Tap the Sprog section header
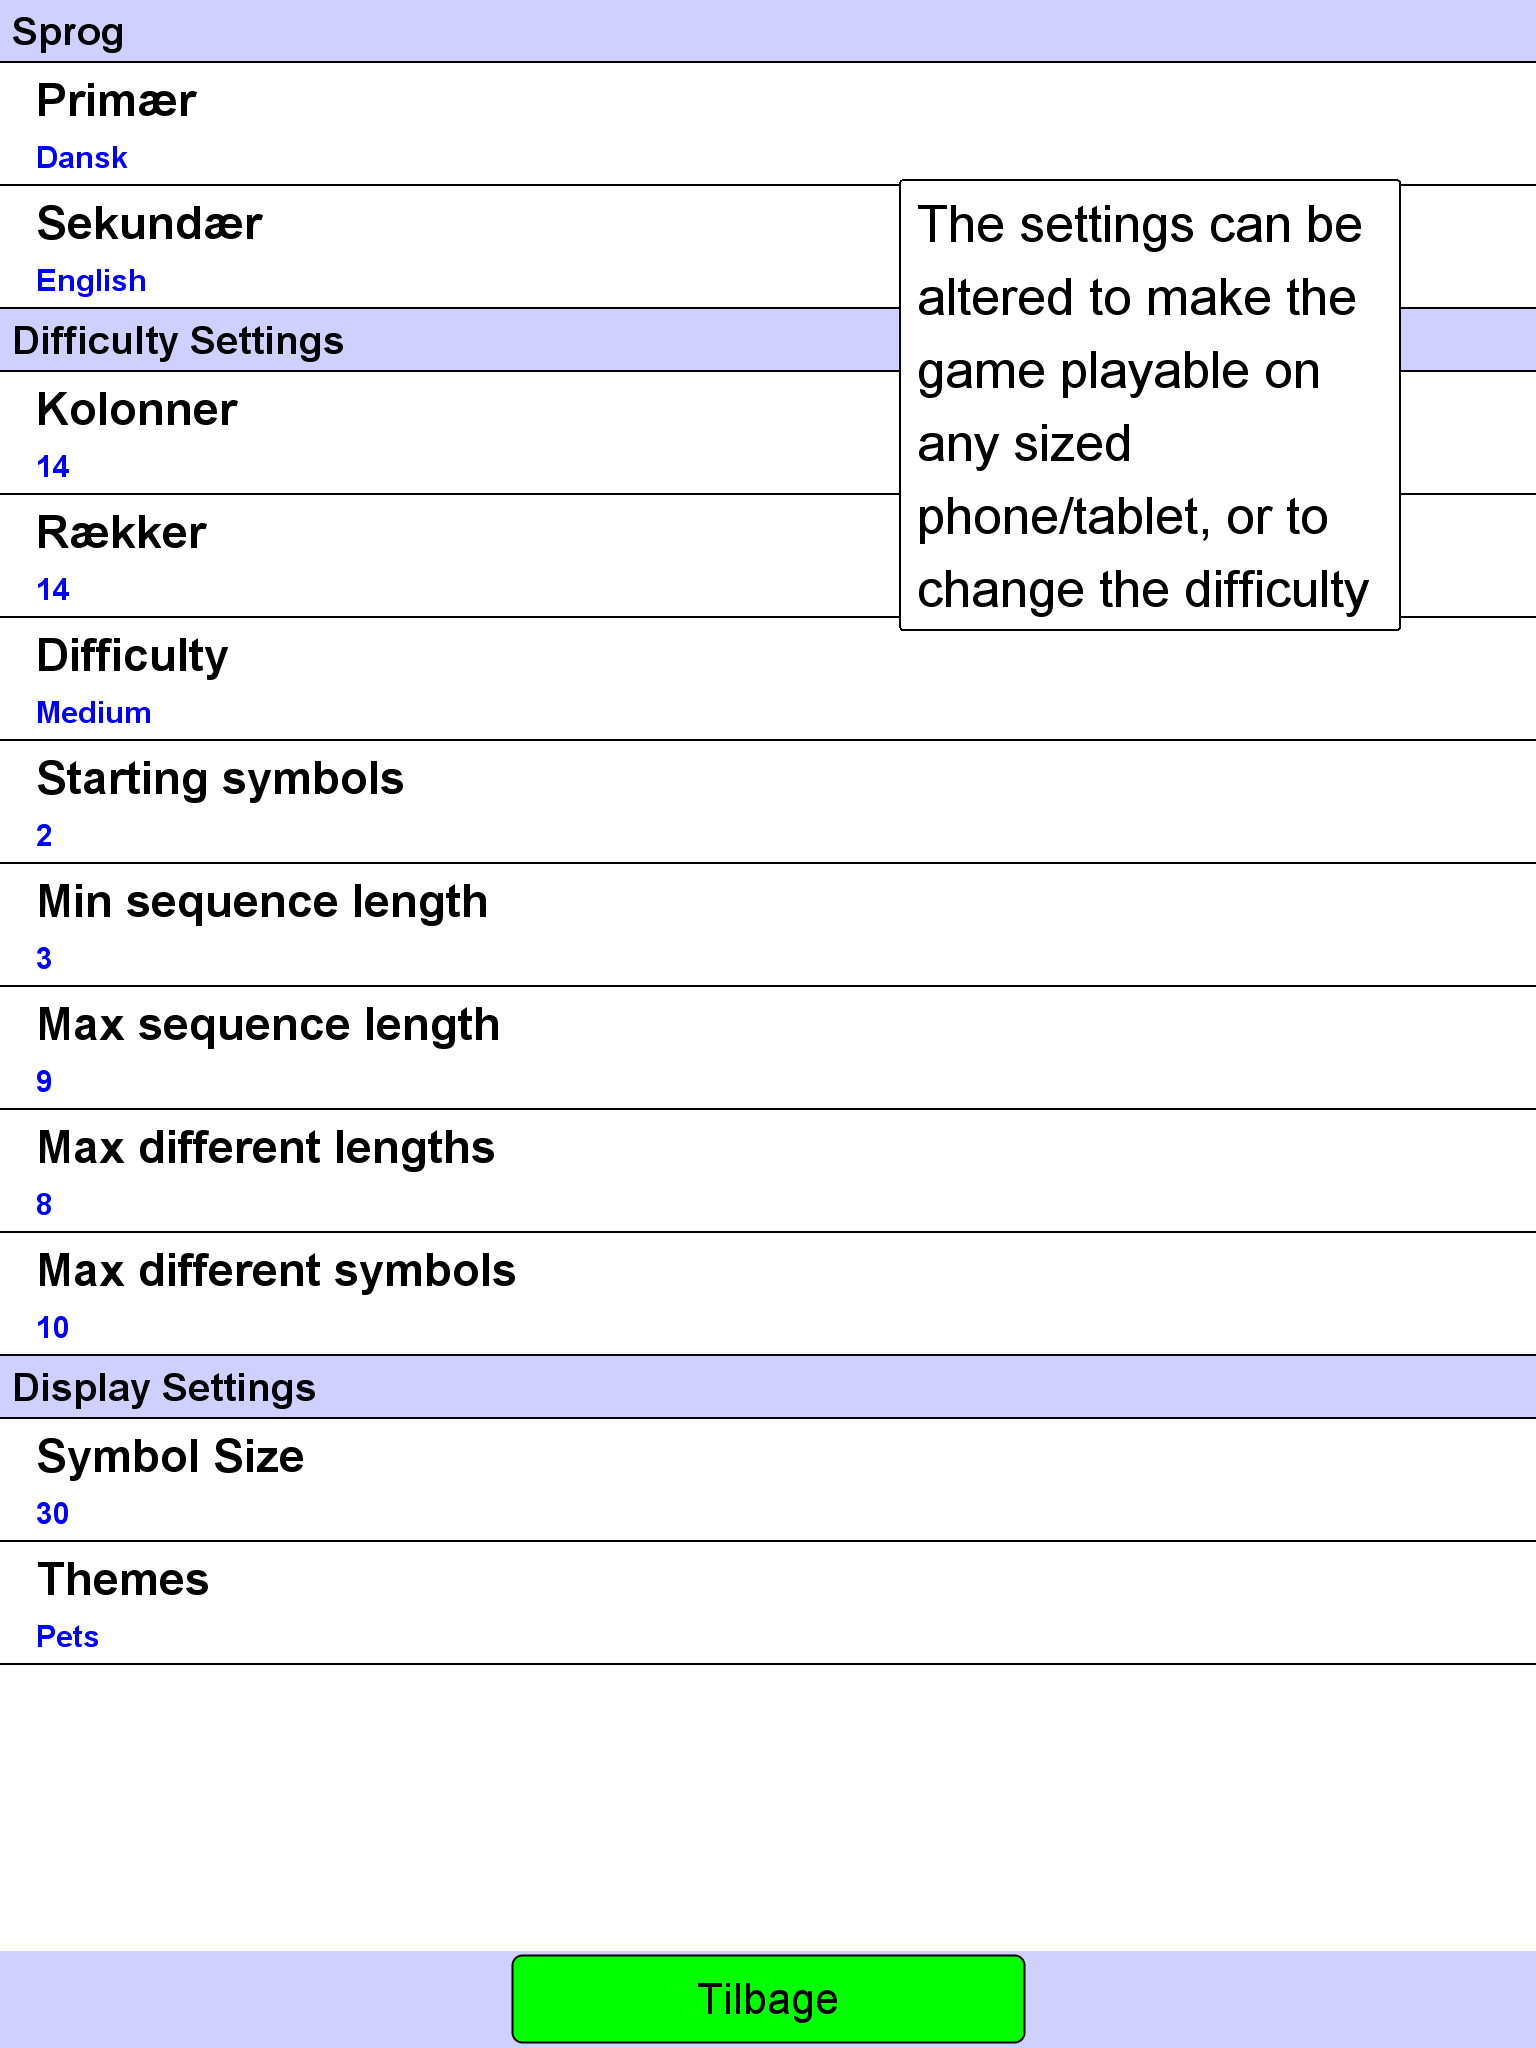Image resolution: width=1536 pixels, height=2048 pixels. pyautogui.click(x=768, y=31)
